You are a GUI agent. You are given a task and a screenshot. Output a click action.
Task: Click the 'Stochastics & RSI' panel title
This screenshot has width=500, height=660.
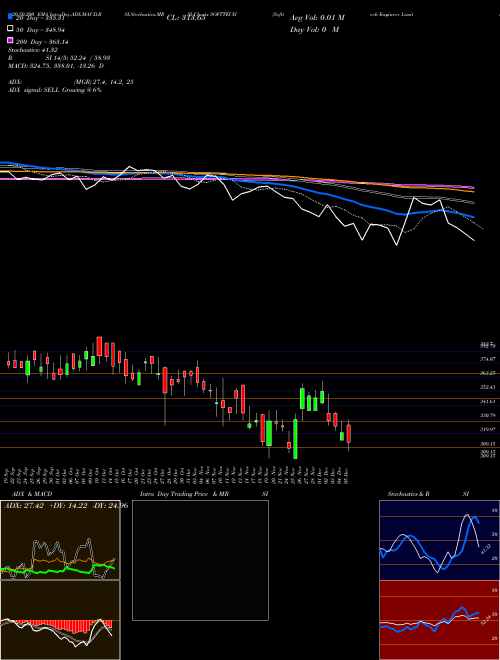[x=428, y=494]
